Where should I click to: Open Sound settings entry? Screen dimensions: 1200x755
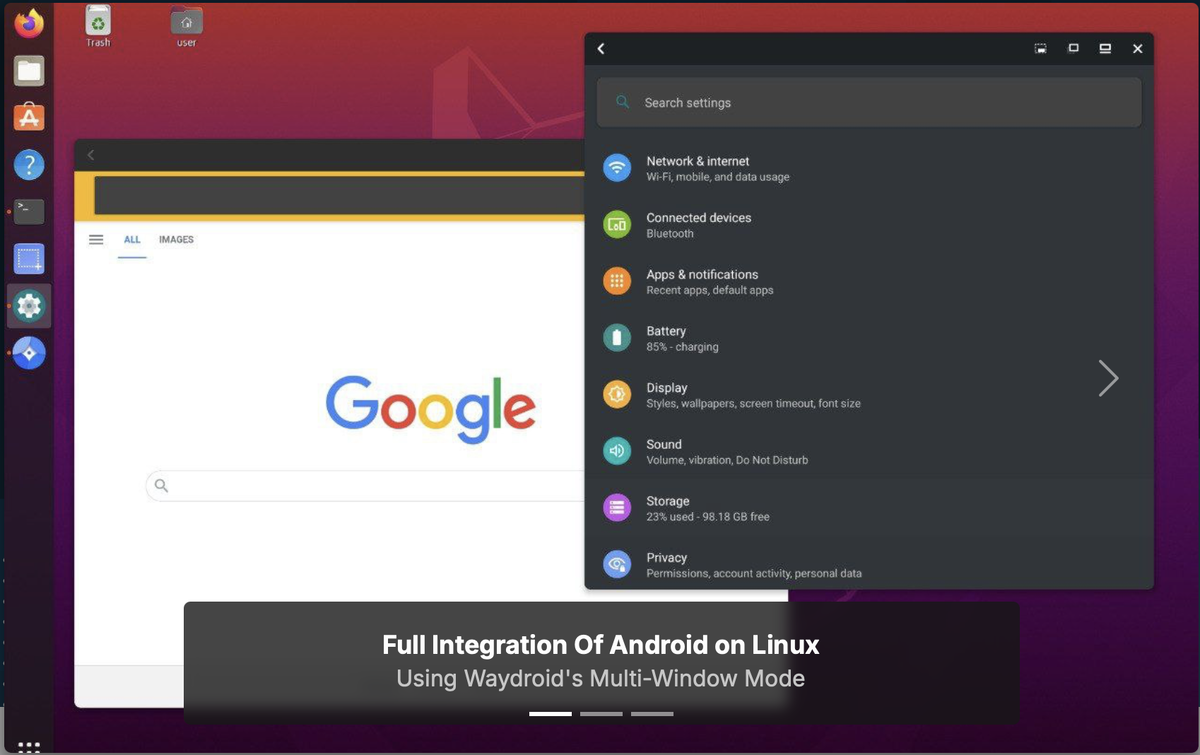pyautogui.click(x=869, y=451)
